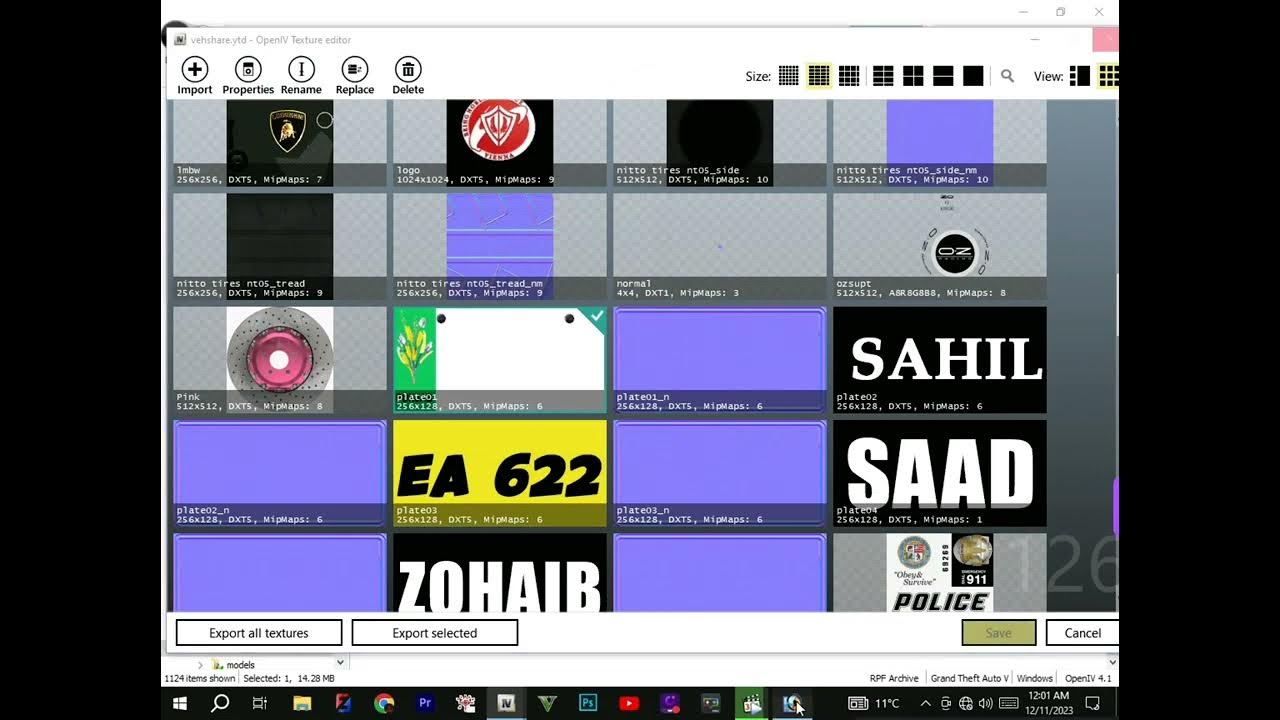Image resolution: width=1280 pixels, height=720 pixels.
Task: Select the SAHIL plate02 texture
Action: (940, 360)
